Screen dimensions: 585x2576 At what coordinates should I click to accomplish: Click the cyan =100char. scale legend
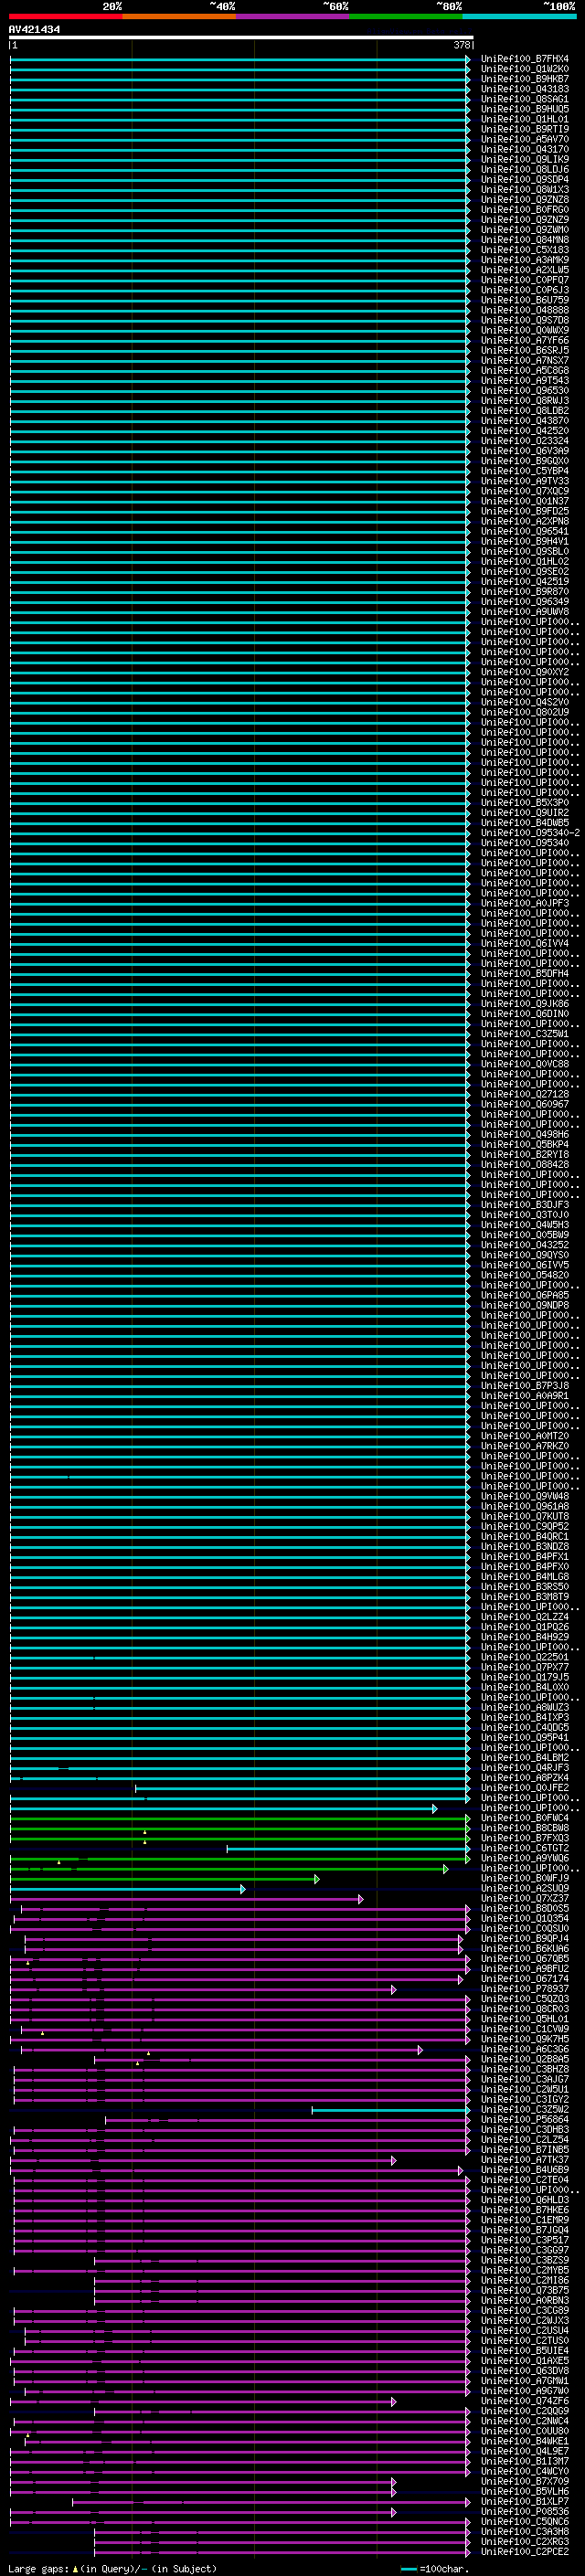(x=435, y=2569)
